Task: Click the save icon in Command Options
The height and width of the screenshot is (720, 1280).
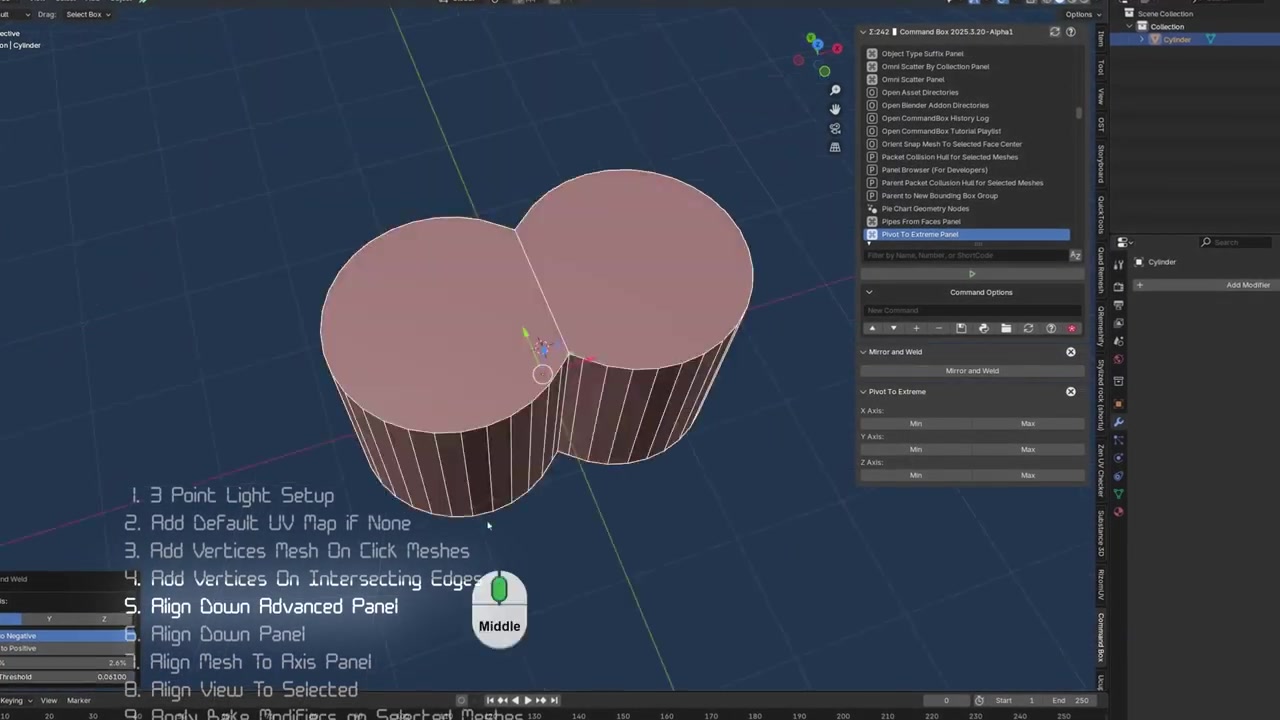Action: click(x=961, y=328)
